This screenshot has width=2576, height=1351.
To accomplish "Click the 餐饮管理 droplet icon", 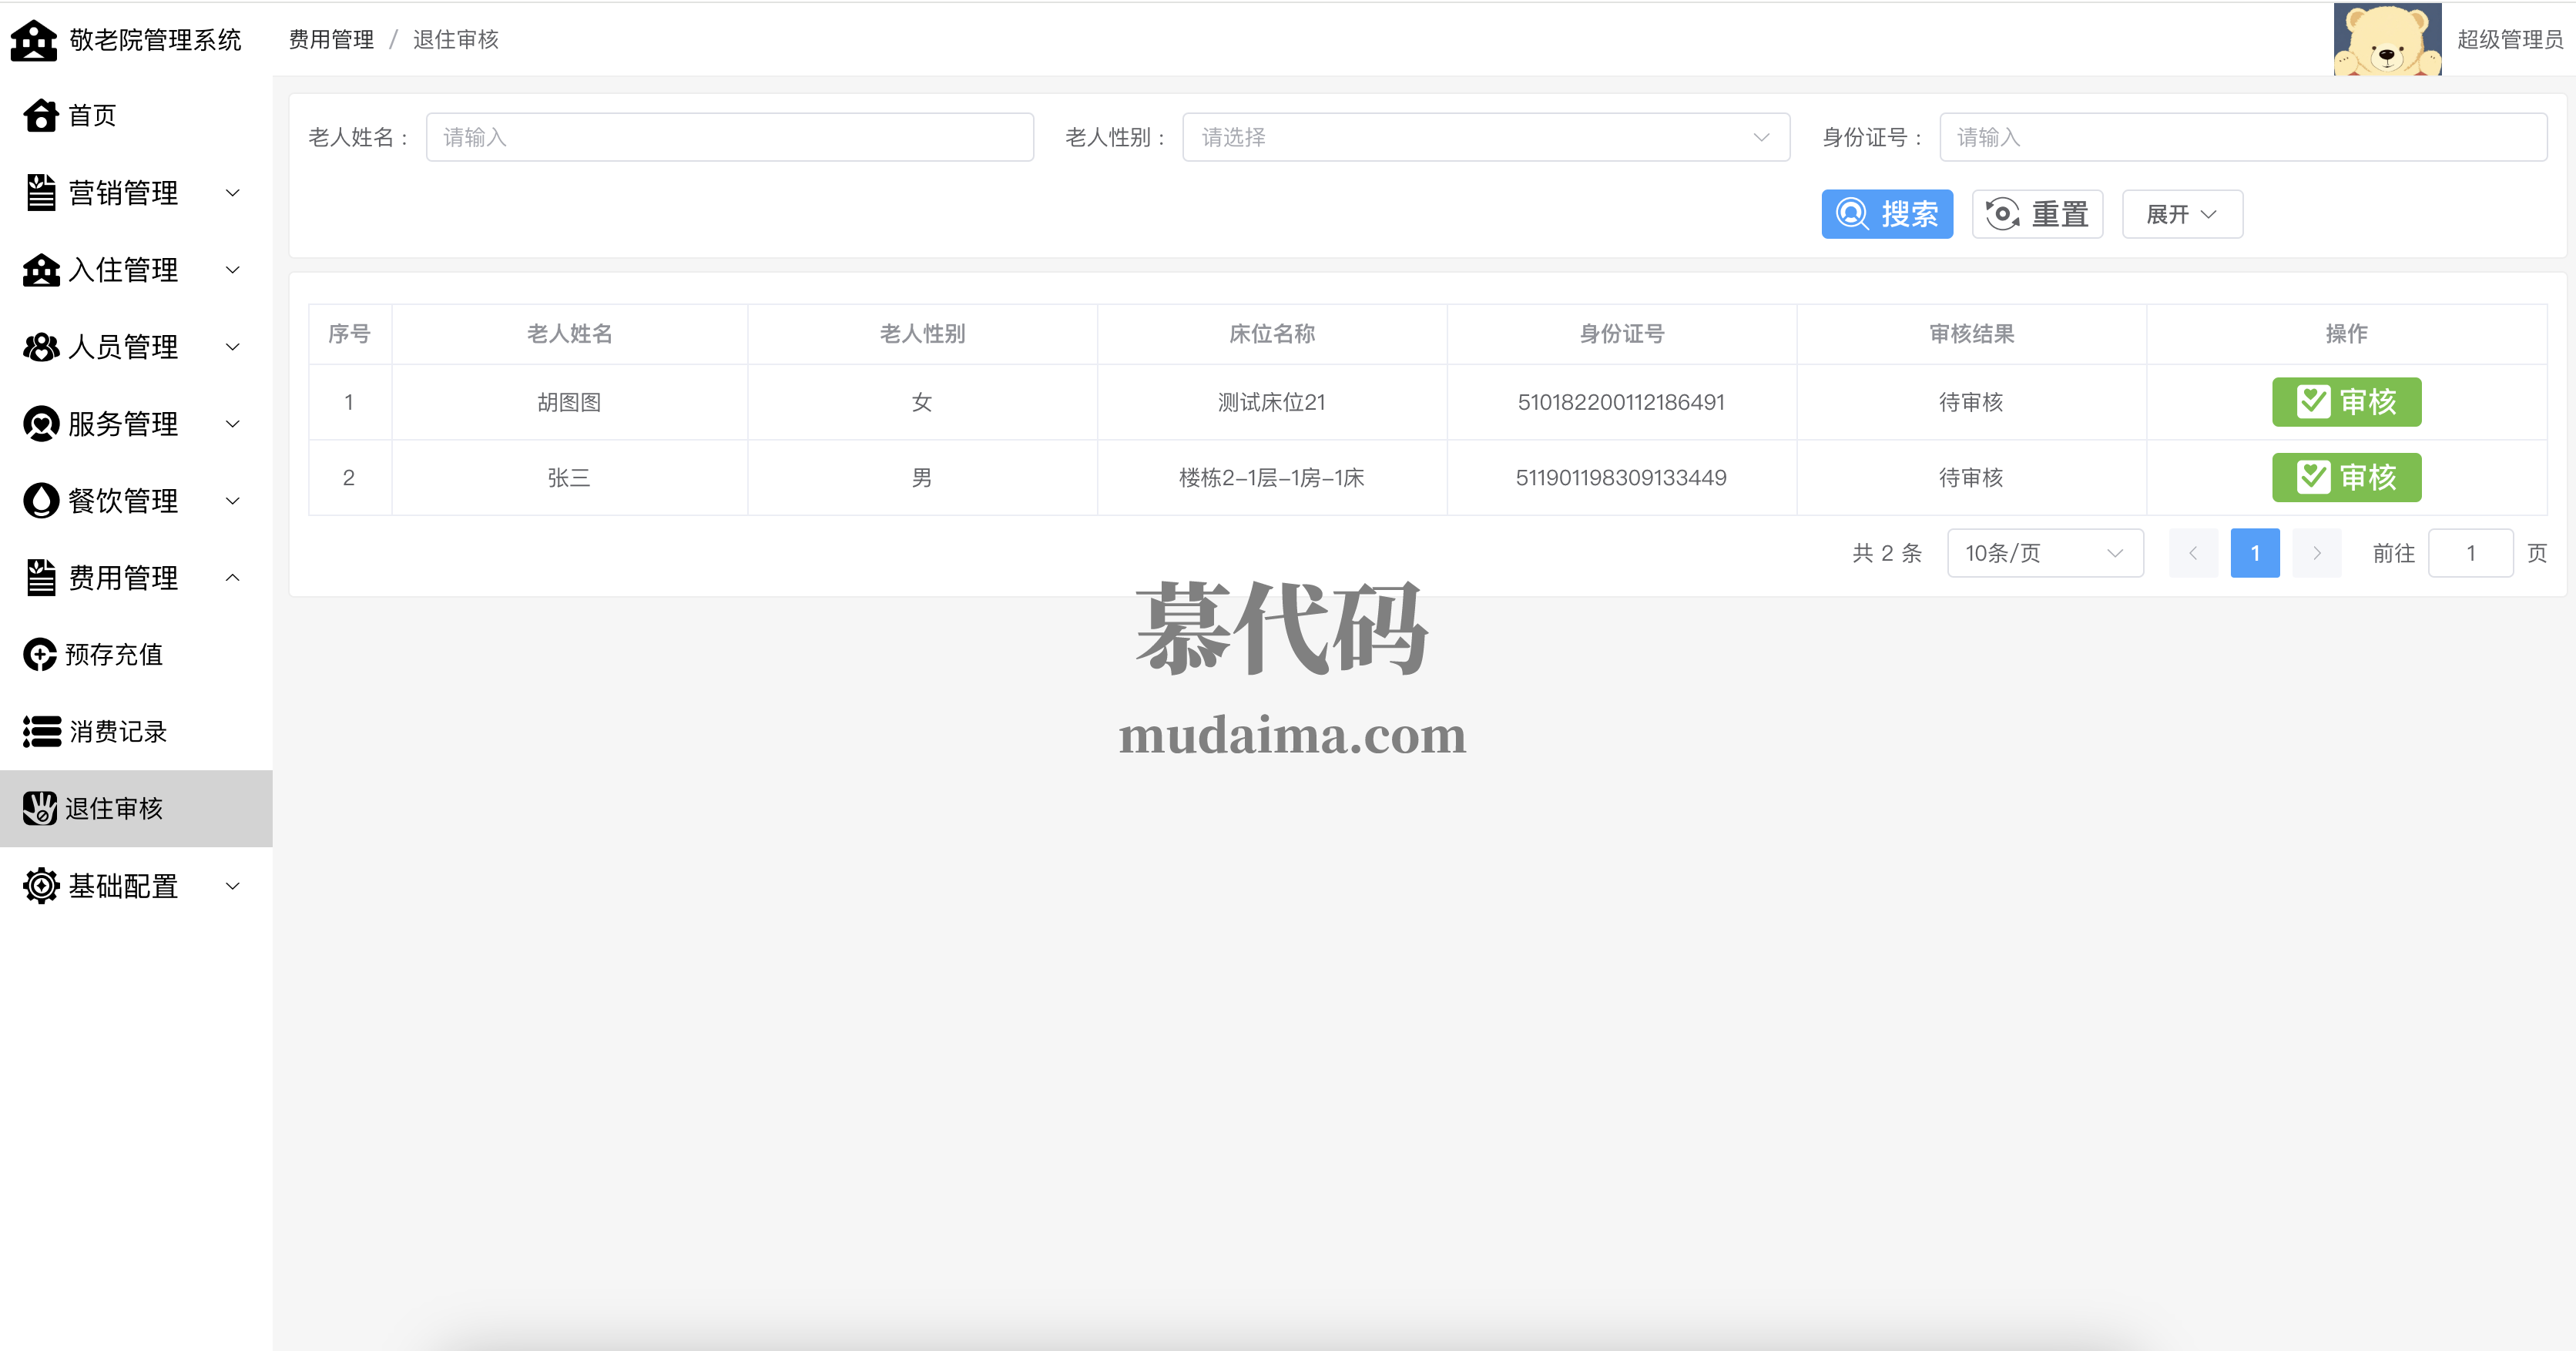I will point(41,501).
